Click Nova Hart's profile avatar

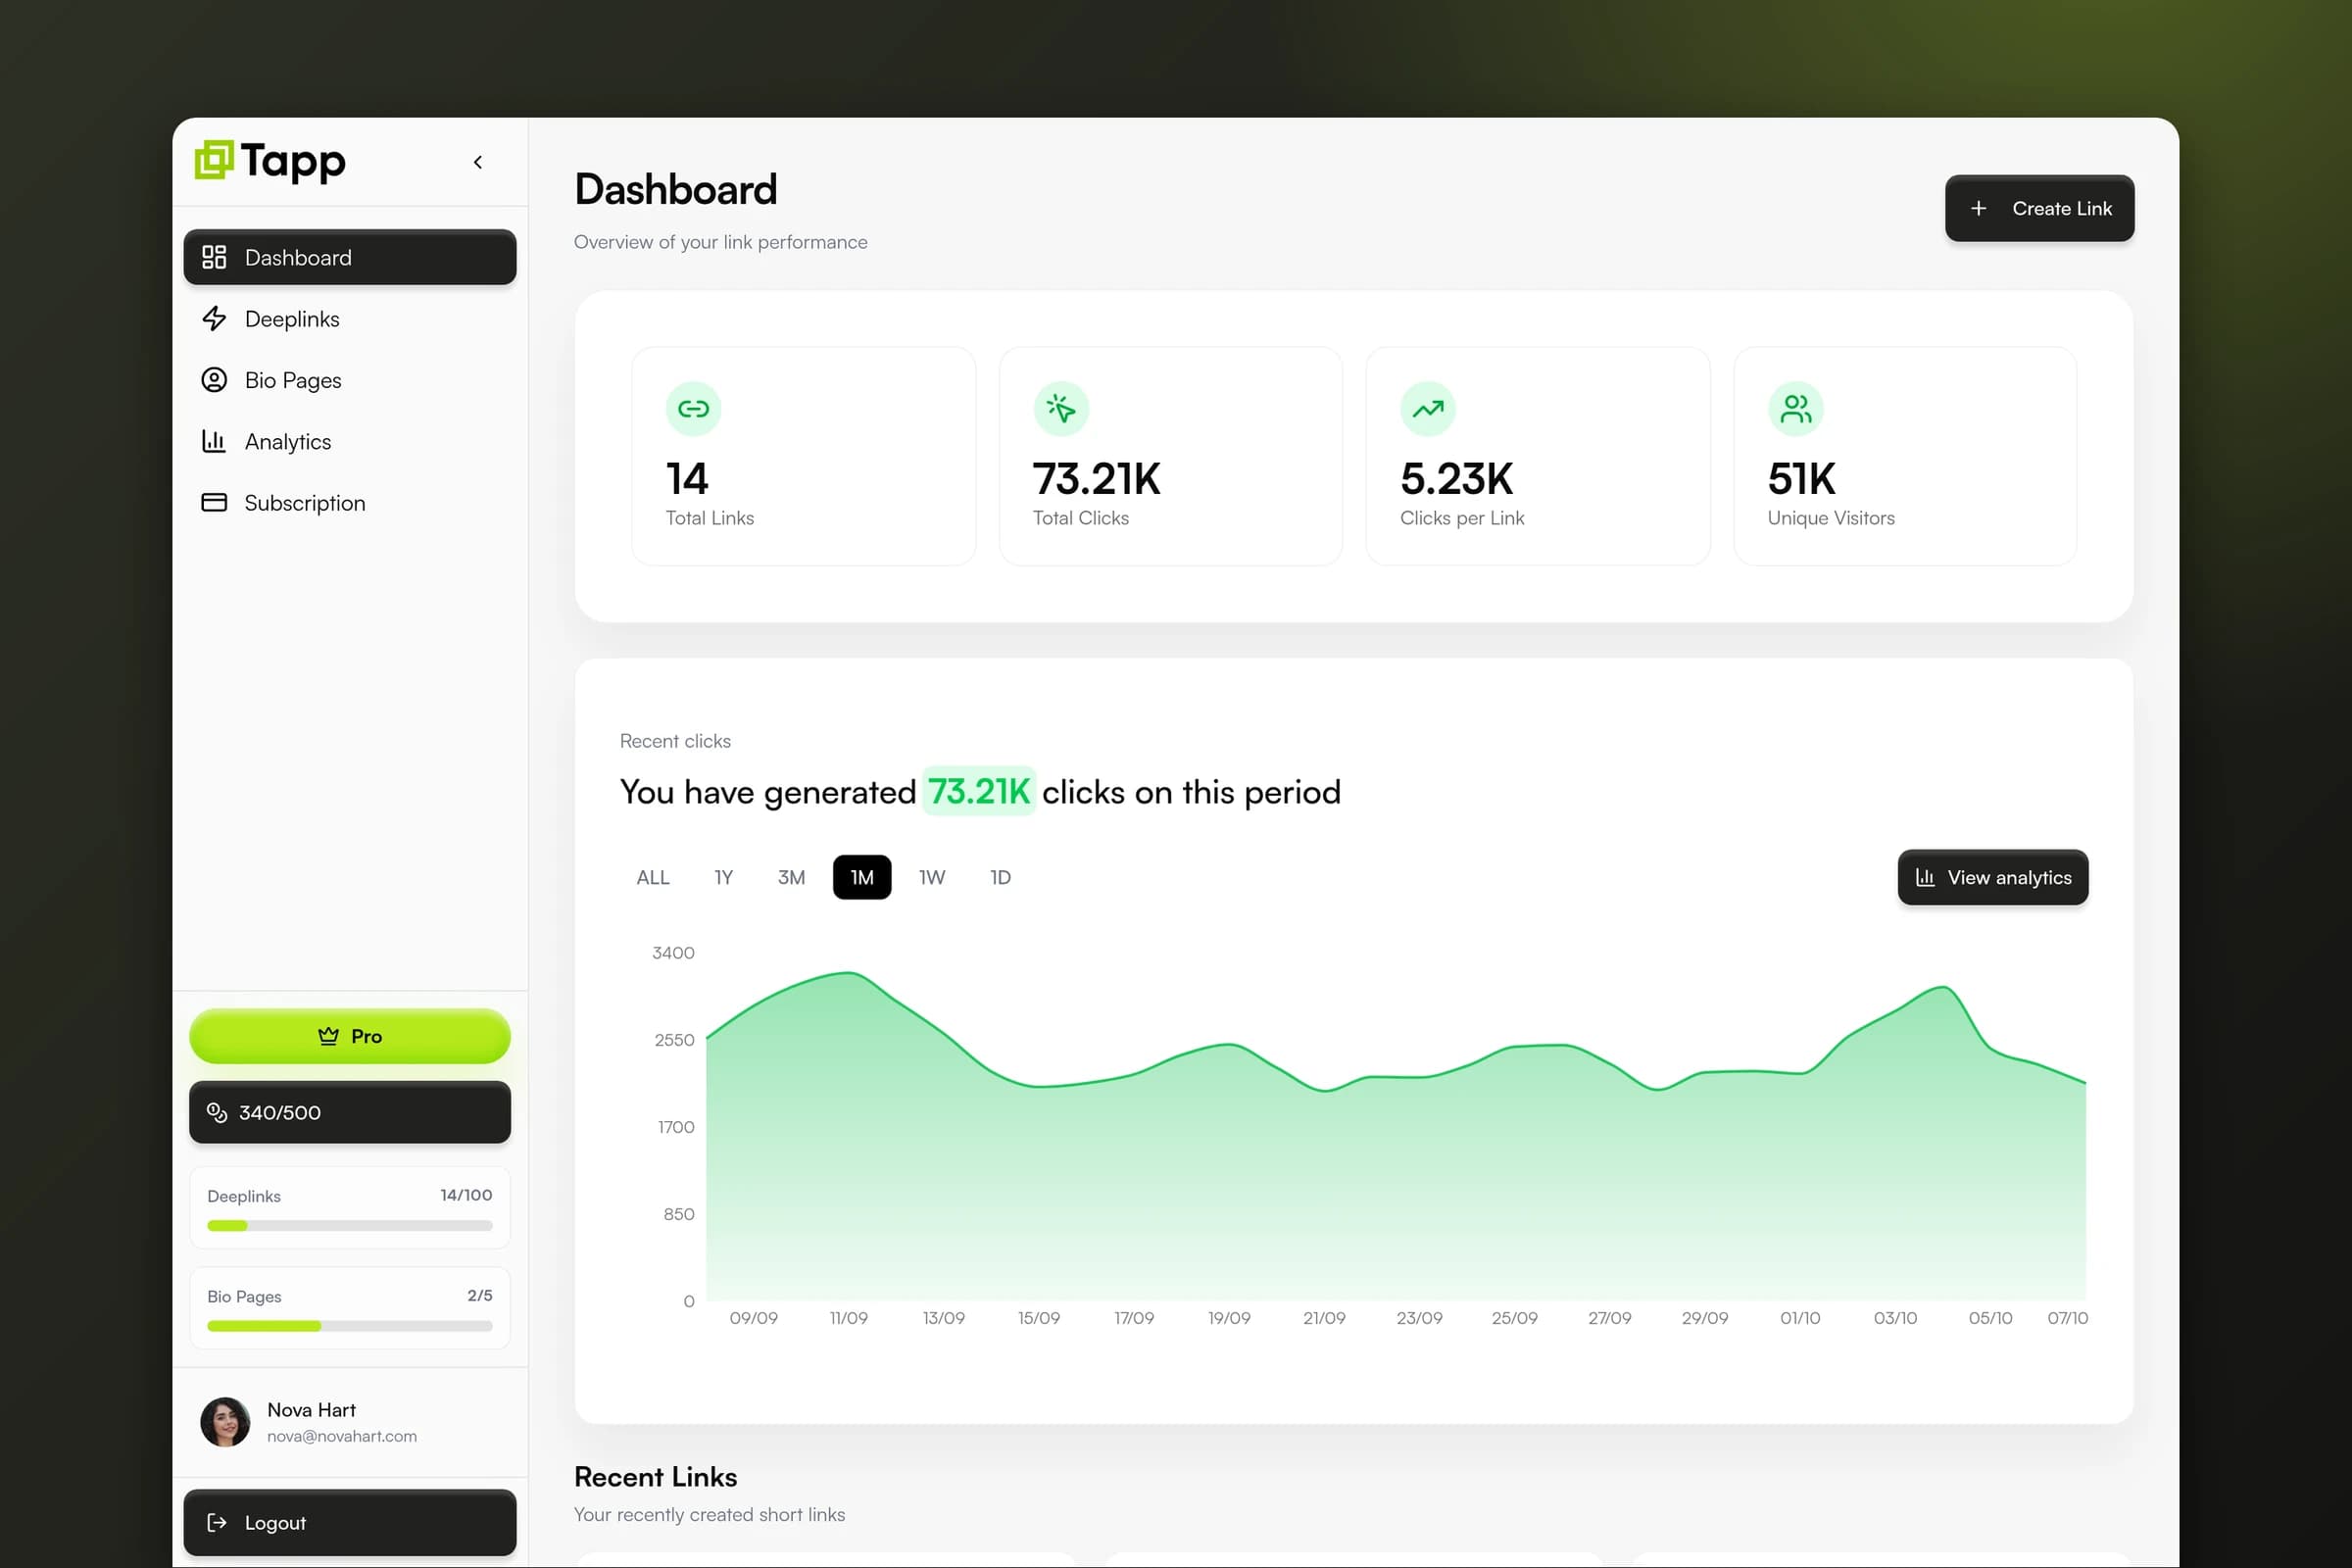[x=225, y=1421]
